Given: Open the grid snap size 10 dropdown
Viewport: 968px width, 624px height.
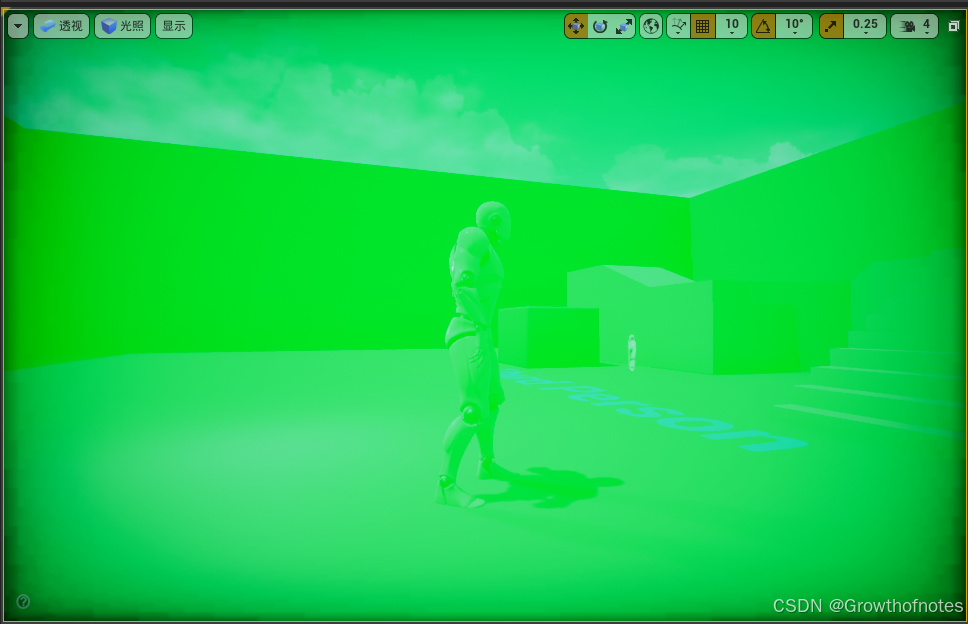Looking at the screenshot, I should [732, 26].
